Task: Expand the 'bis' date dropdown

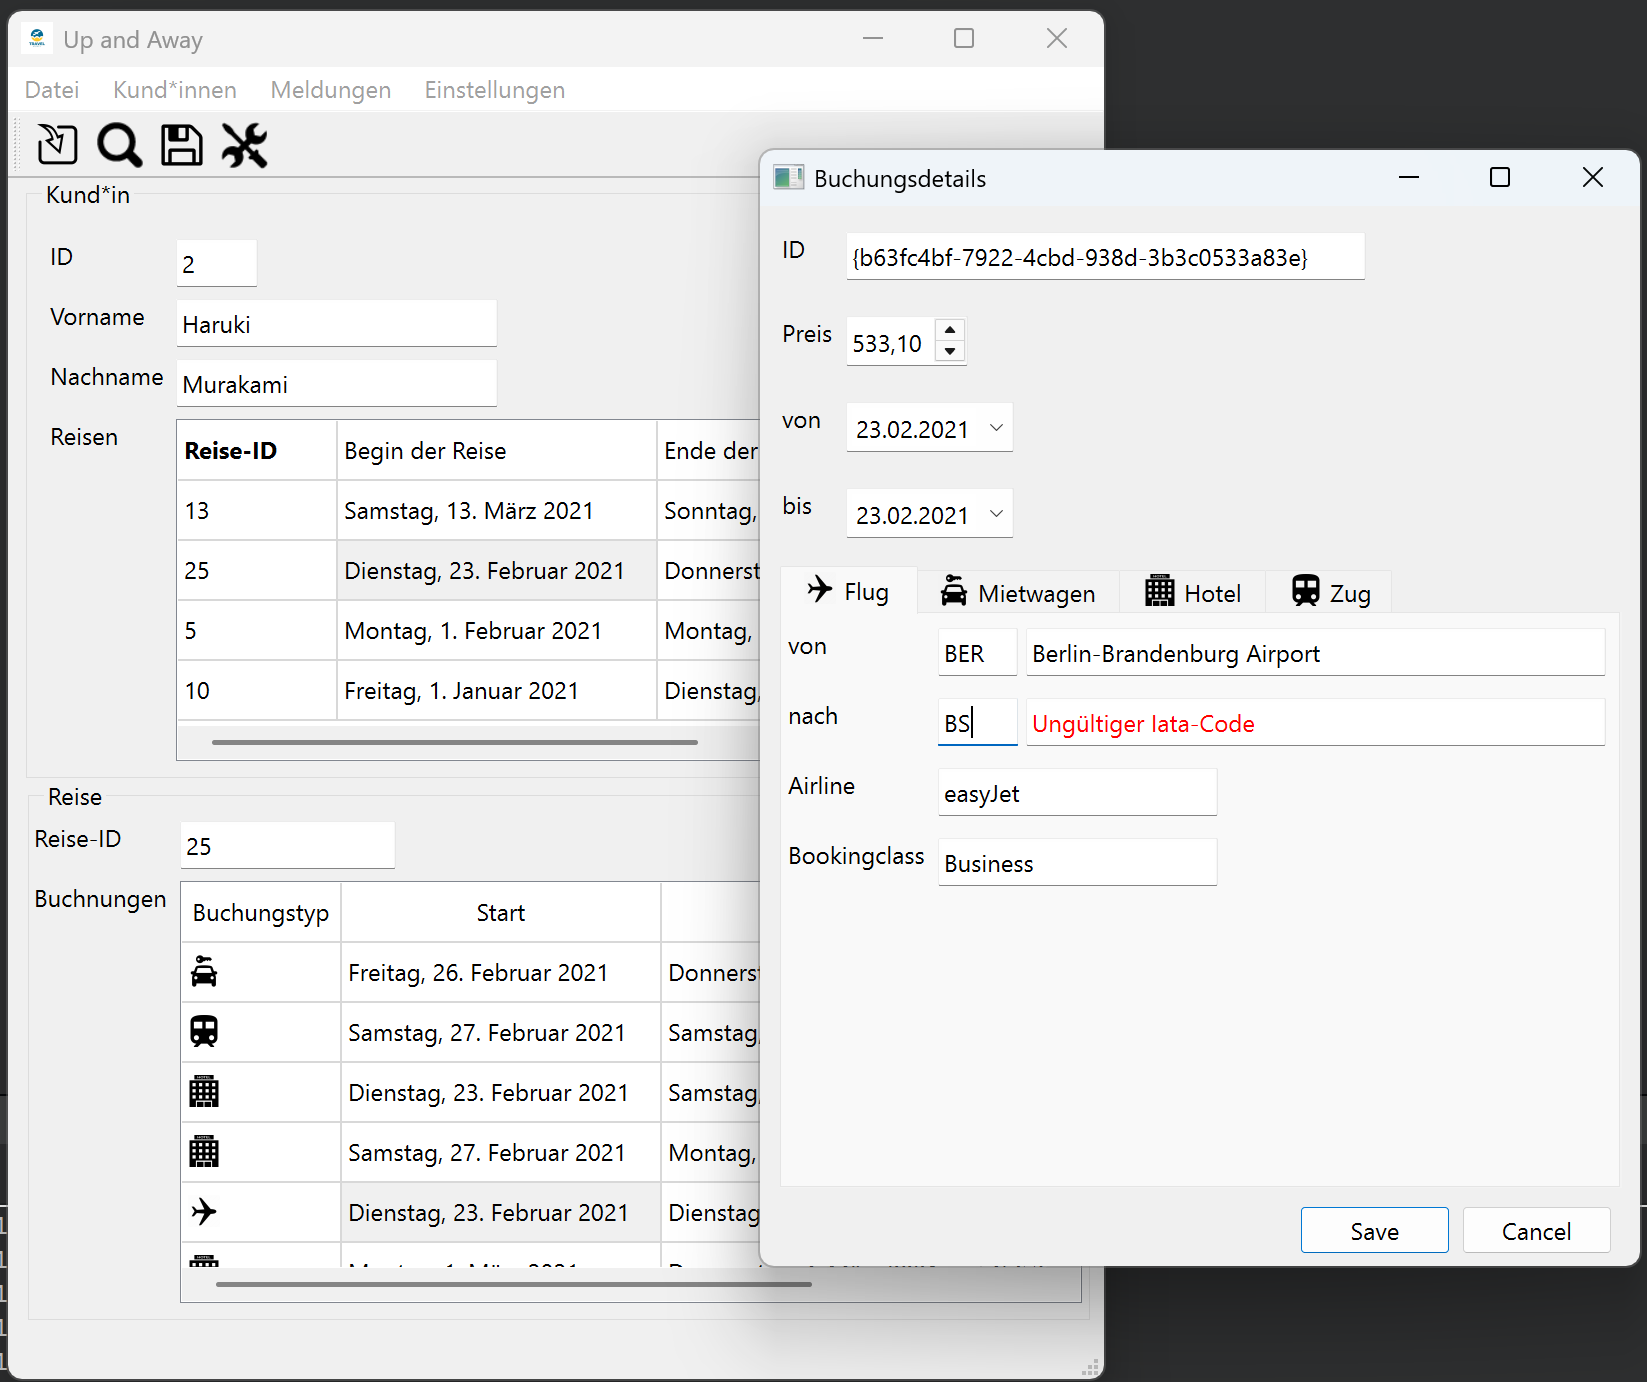Action: [x=996, y=514]
